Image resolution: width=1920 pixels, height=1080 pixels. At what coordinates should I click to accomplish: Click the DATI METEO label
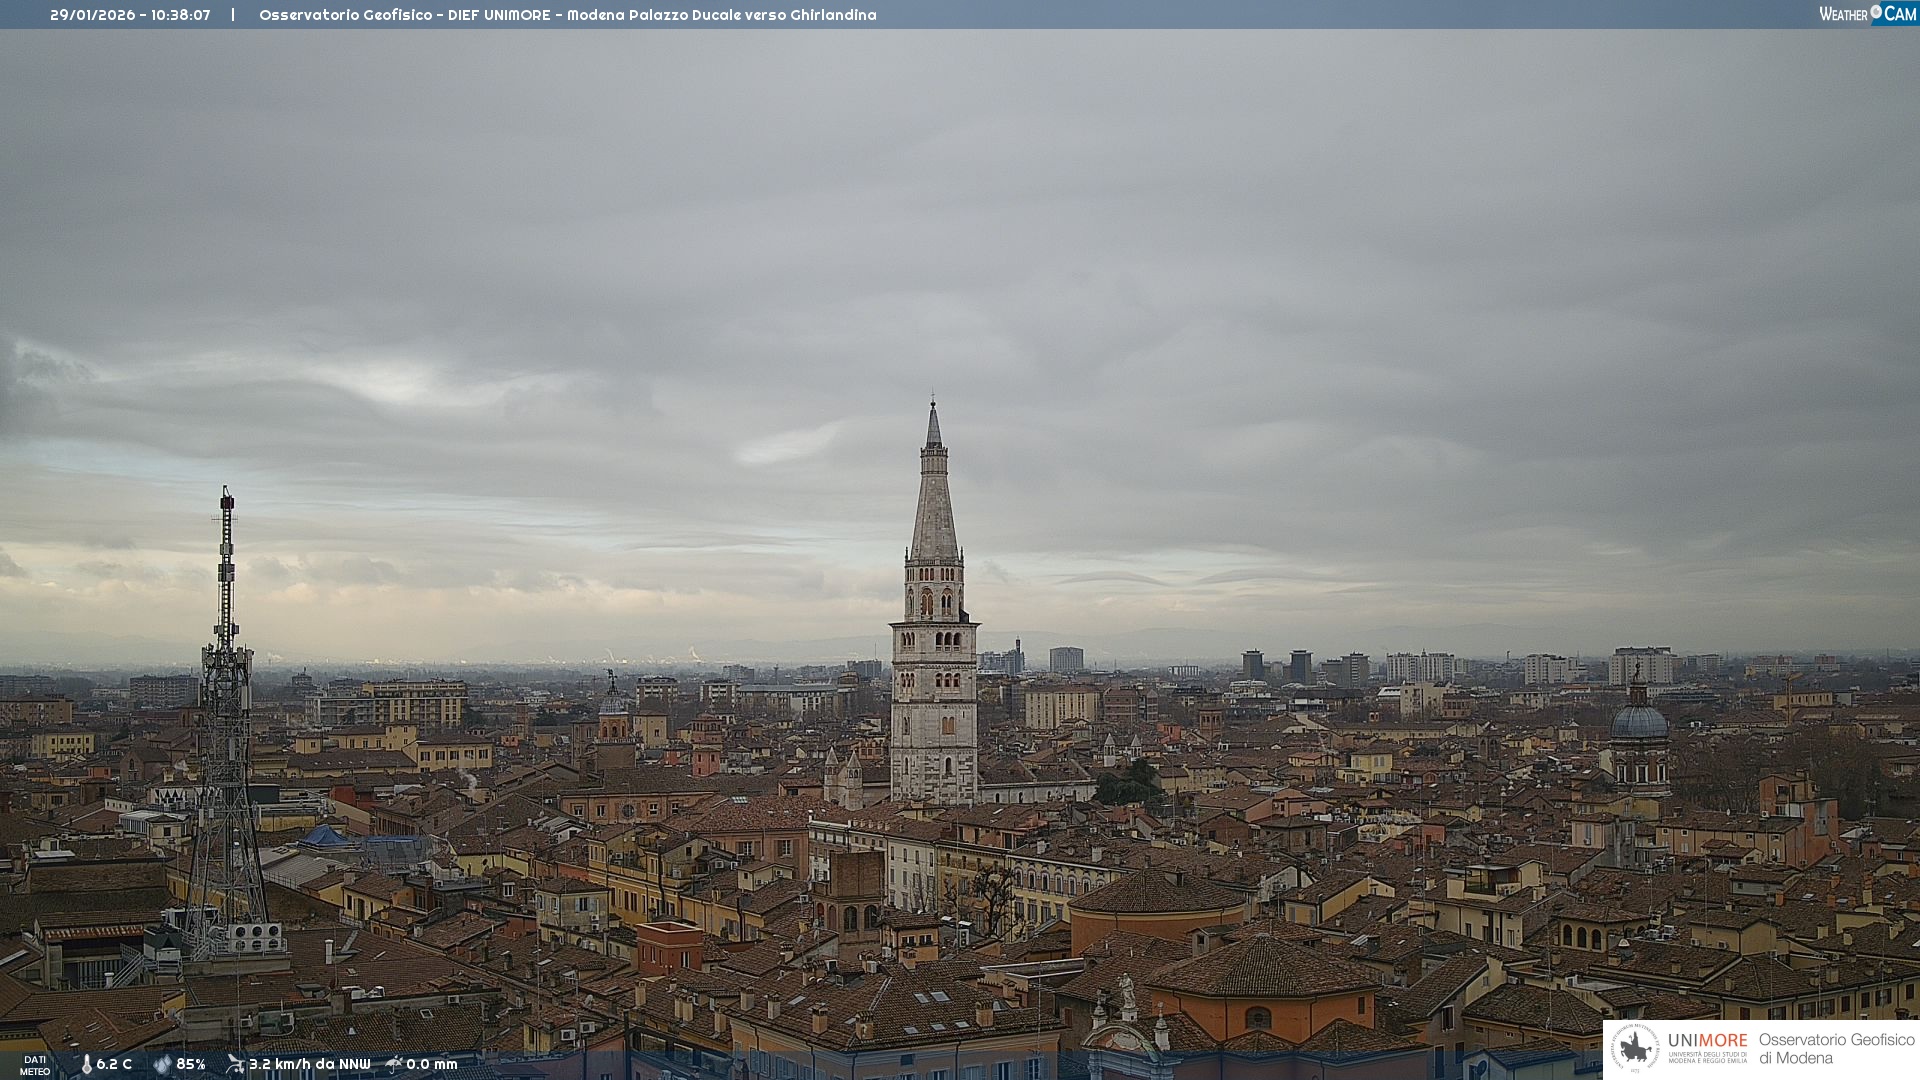pos(35,1065)
